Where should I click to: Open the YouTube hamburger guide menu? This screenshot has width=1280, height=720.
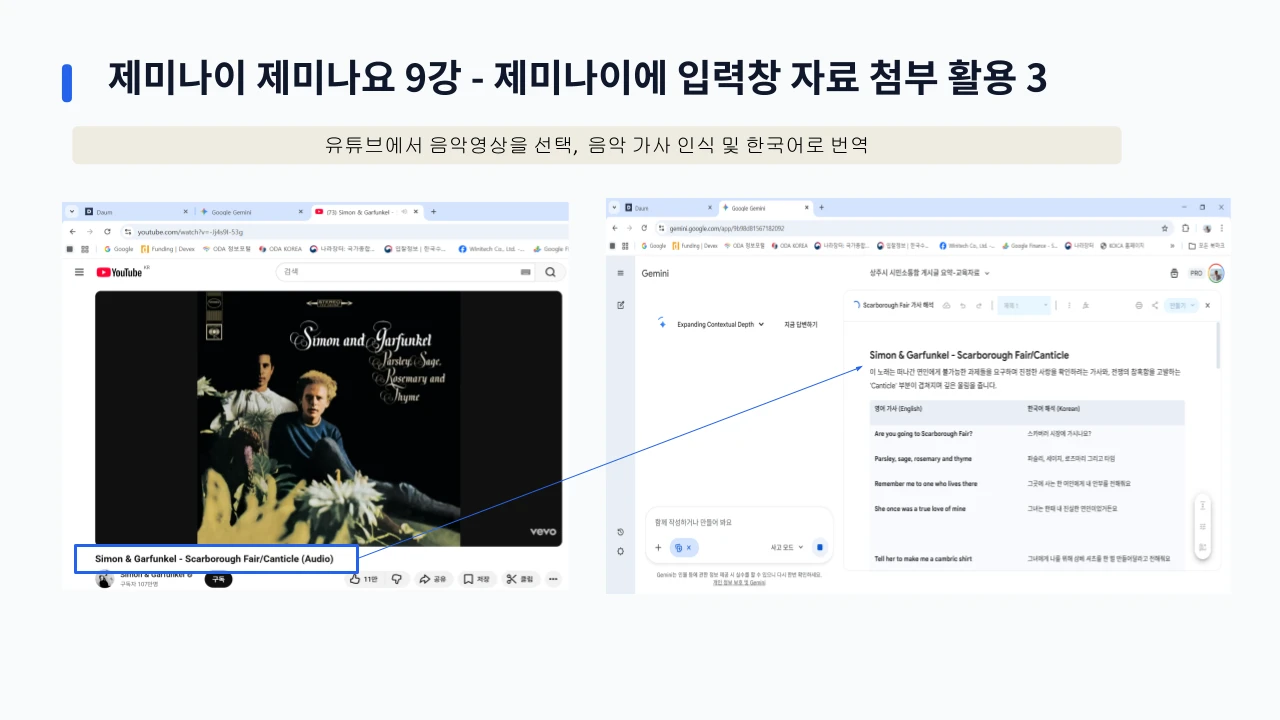[79, 272]
